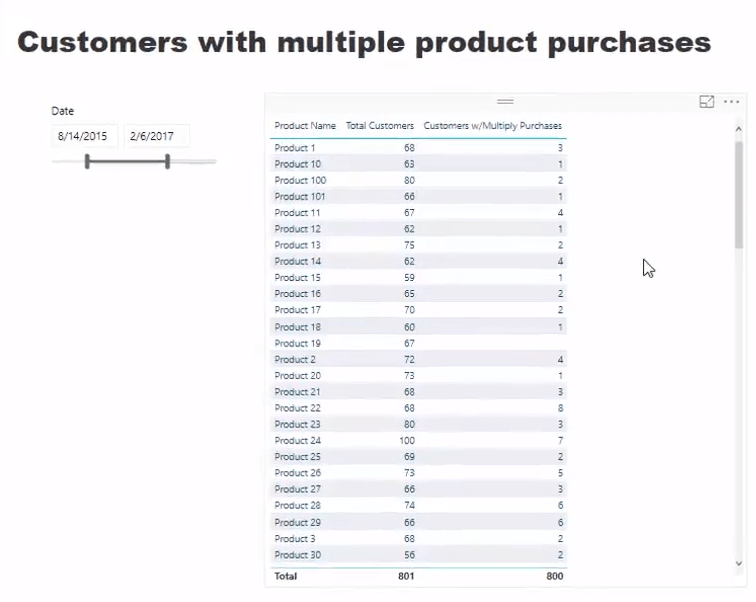Select the Product 30 row

point(418,555)
